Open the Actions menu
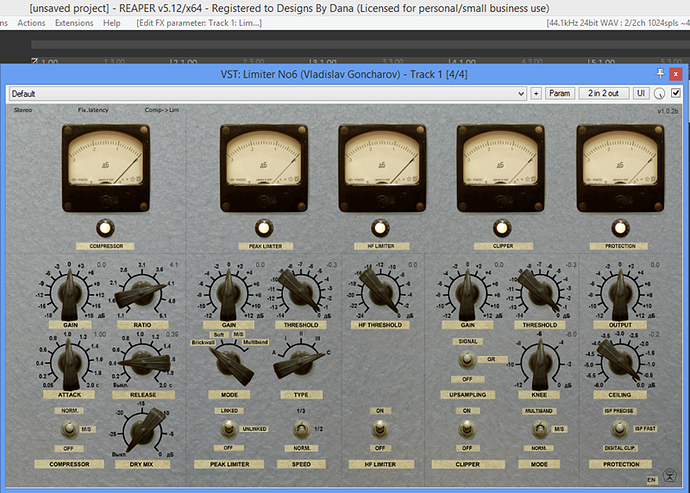 [x=31, y=23]
